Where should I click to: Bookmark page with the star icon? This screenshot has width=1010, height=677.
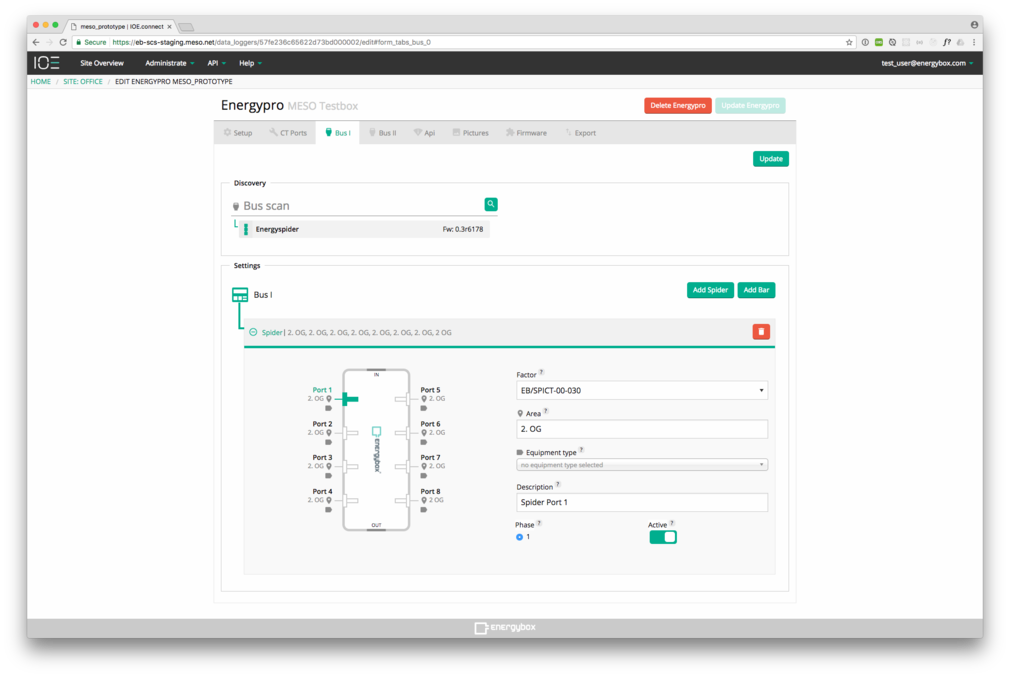pyautogui.click(x=849, y=43)
